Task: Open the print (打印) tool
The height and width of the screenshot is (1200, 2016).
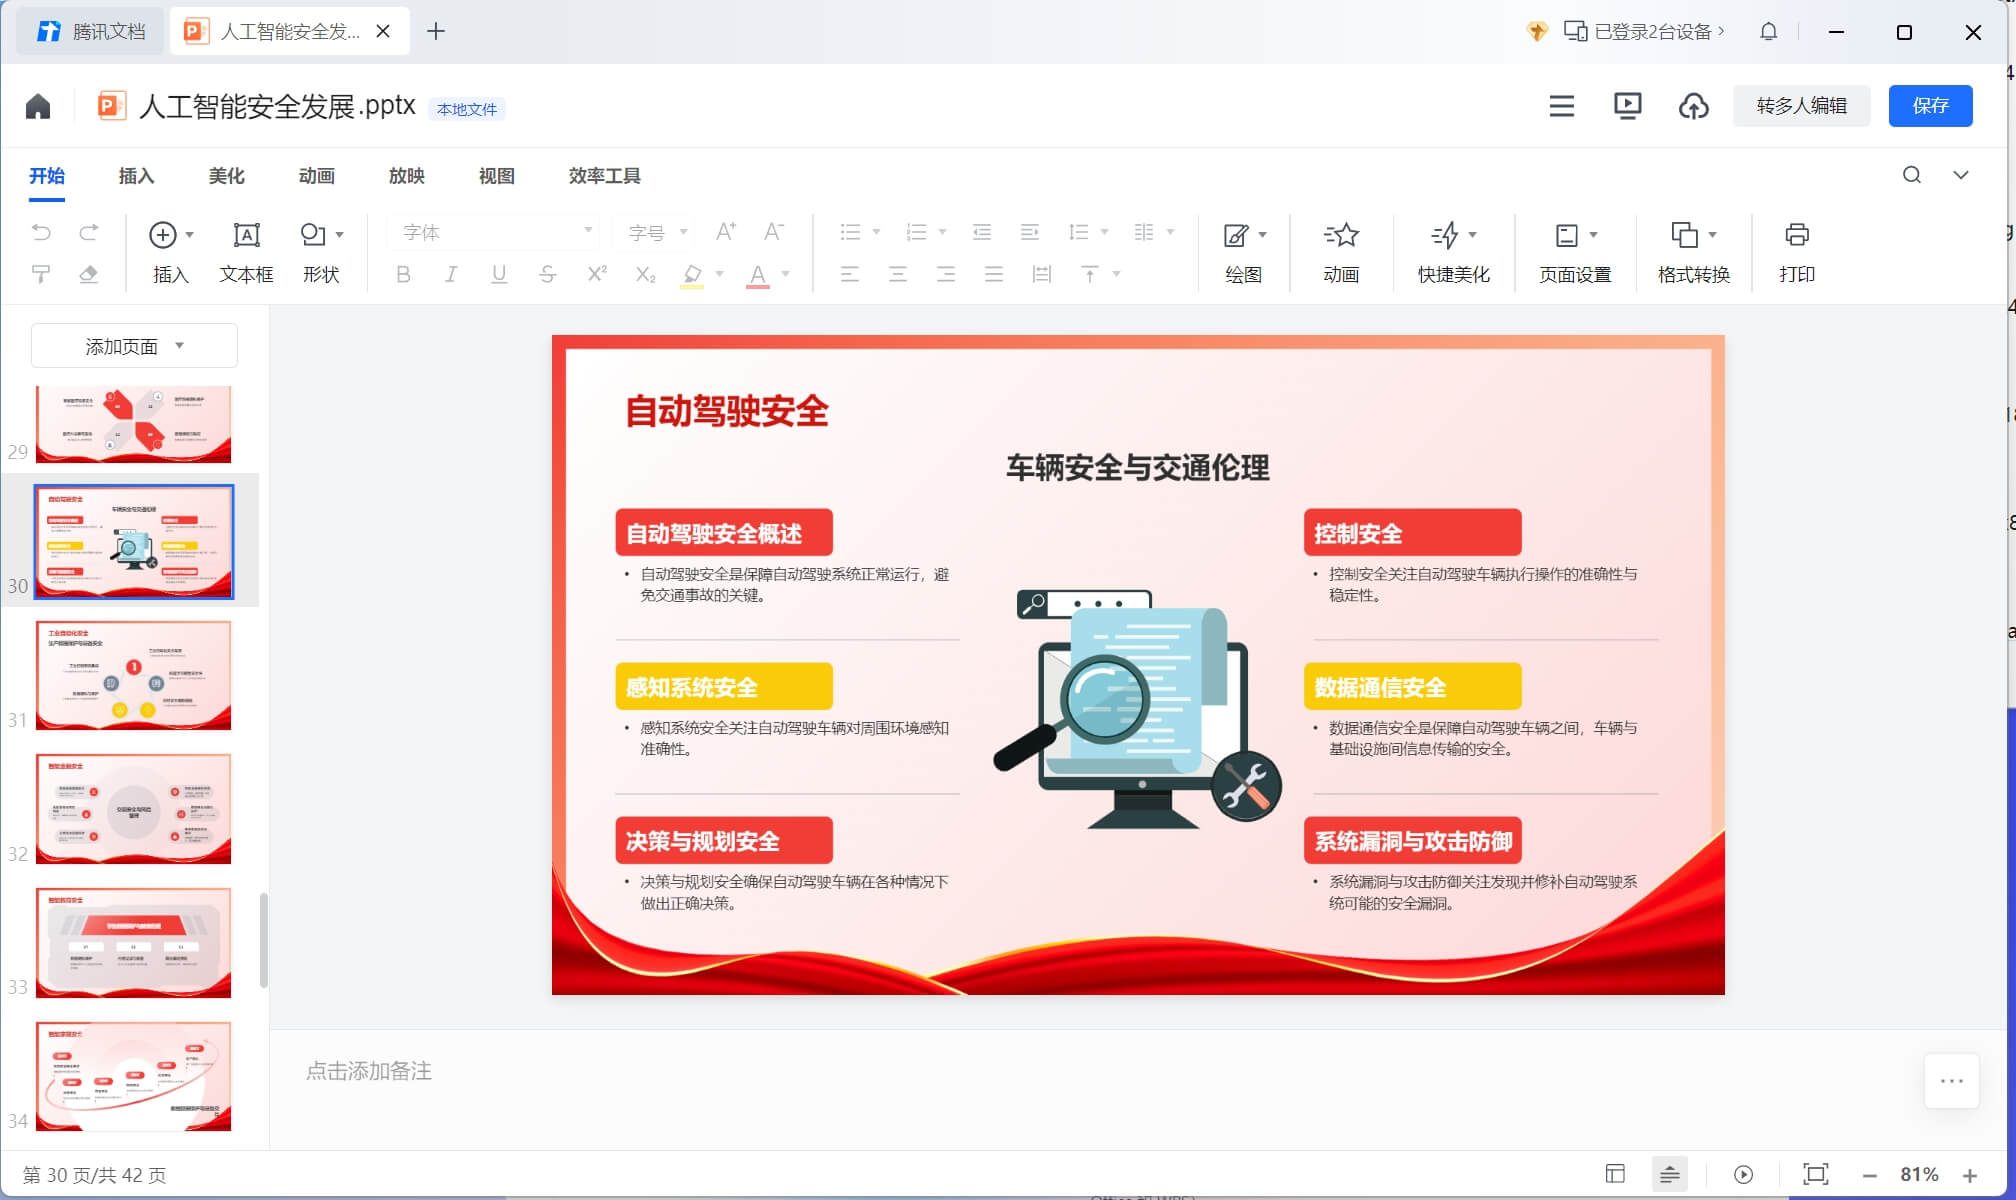Action: pyautogui.click(x=1796, y=253)
